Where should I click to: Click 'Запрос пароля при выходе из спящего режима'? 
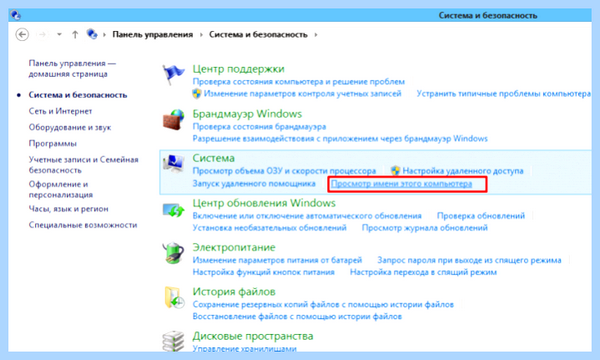pyautogui.click(x=469, y=260)
